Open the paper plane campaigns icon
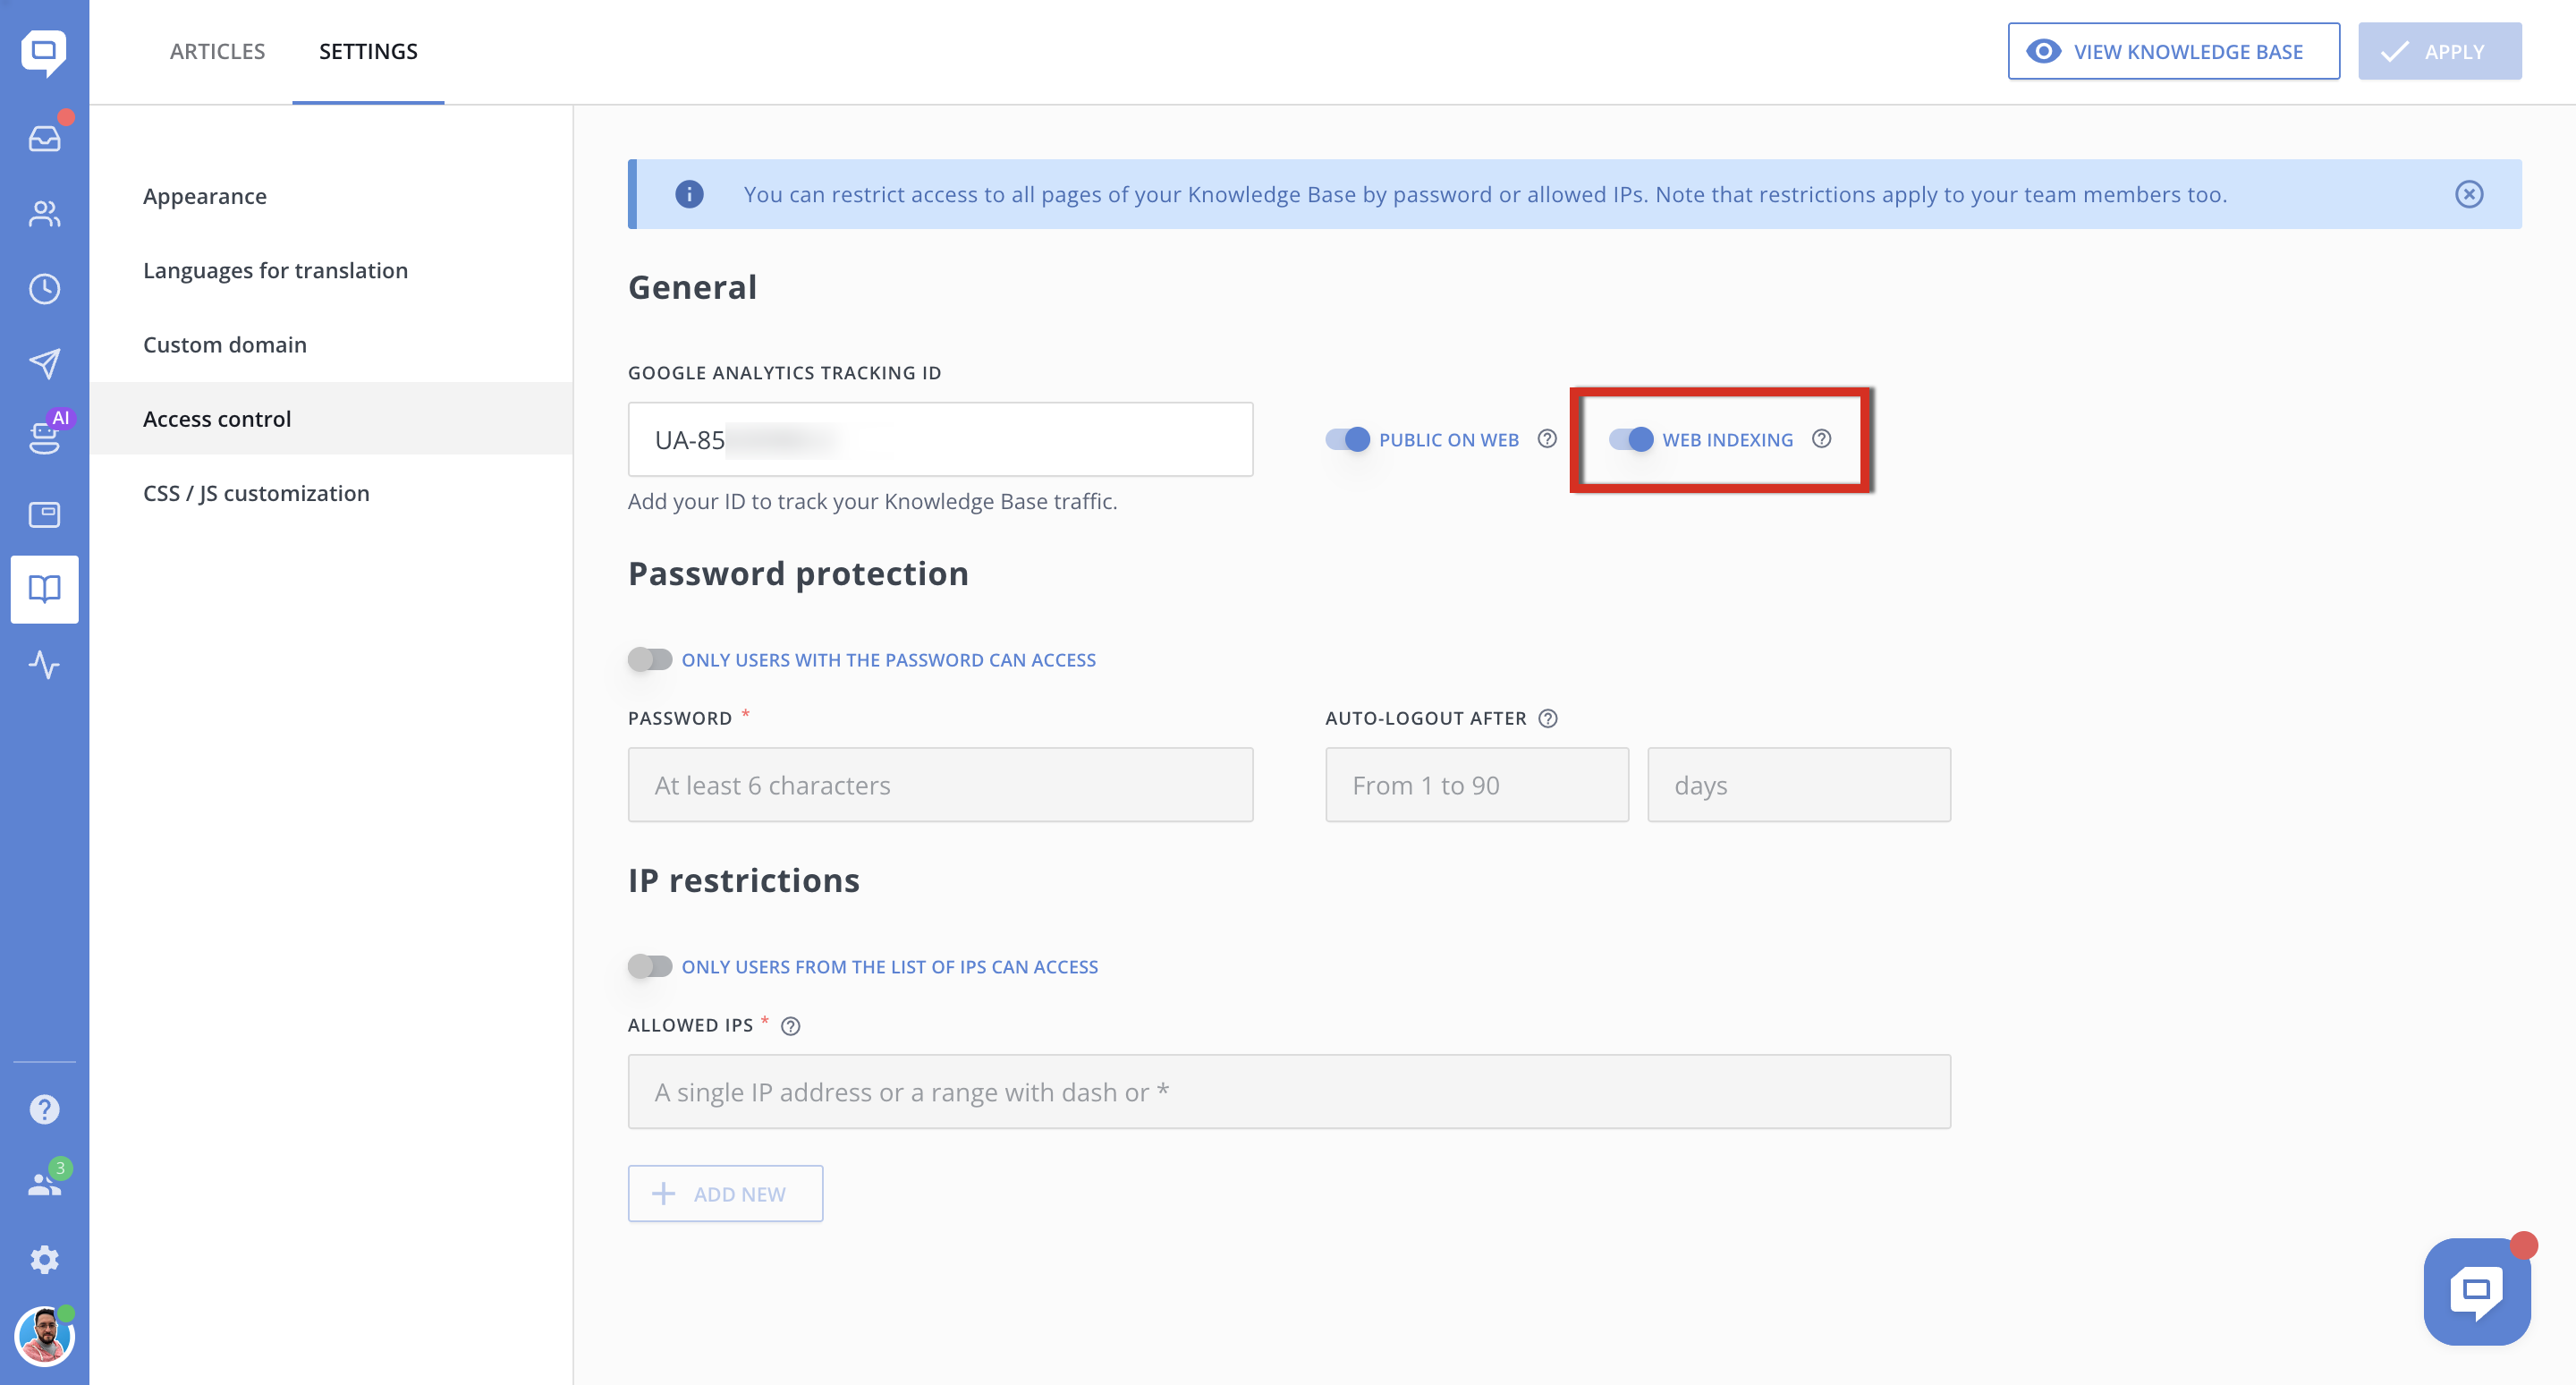This screenshot has height=1385, width=2576. tap(44, 363)
